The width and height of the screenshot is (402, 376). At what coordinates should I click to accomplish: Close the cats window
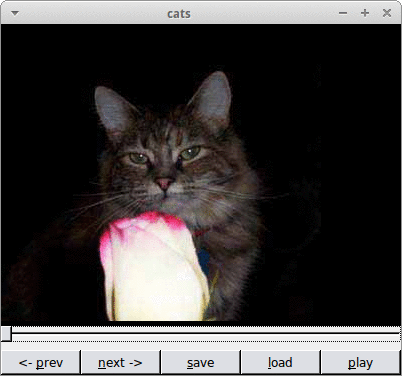point(387,13)
